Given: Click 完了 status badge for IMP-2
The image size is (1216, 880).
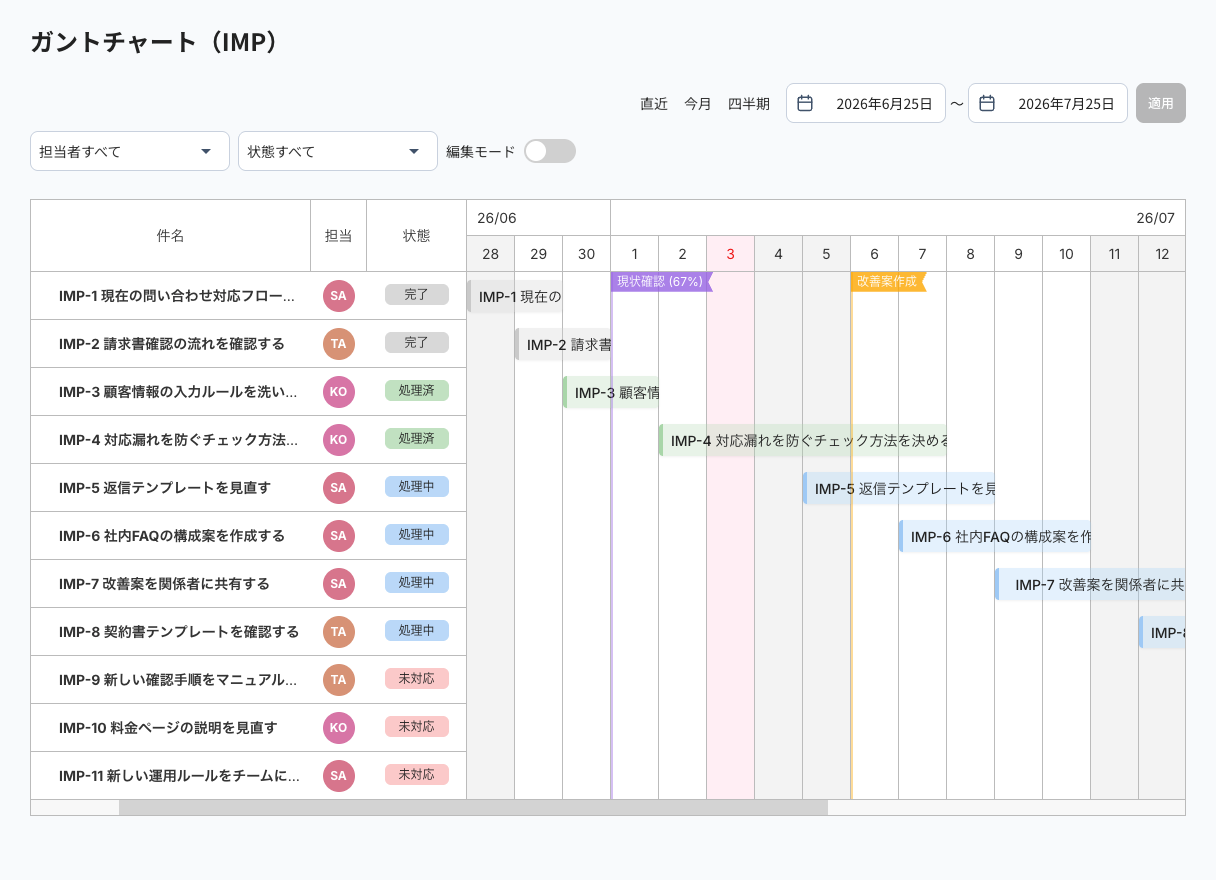Looking at the screenshot, I should pyautogui.click(x=417, y=343).
